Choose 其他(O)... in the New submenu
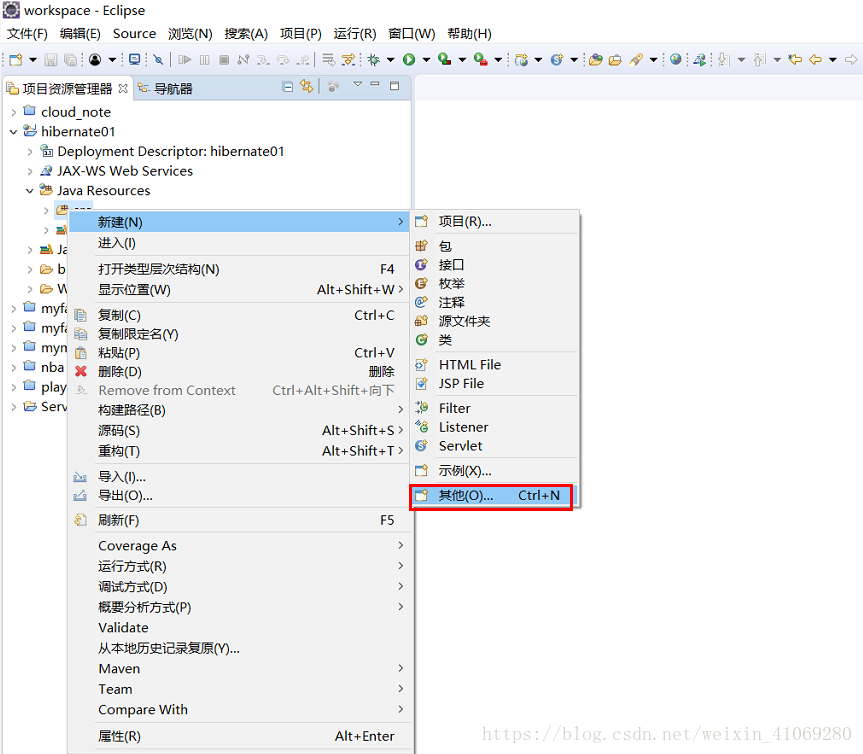The image size is (863, 754). (492, 496)
